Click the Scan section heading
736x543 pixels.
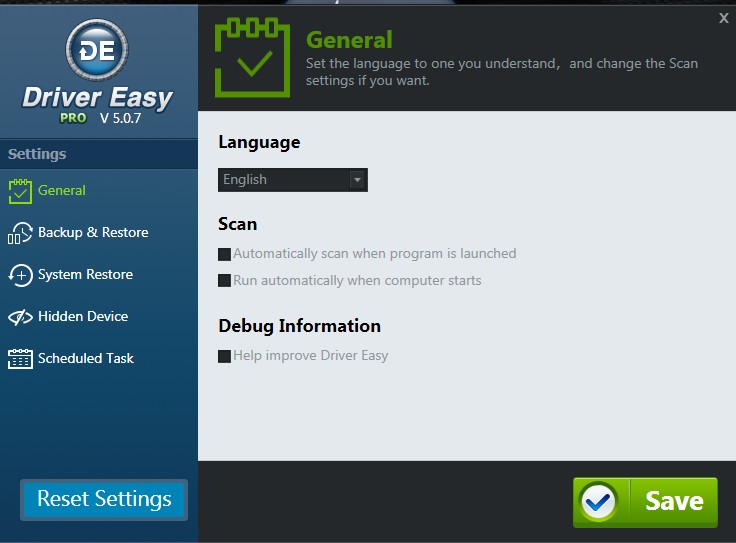click(x=238, y=224)
